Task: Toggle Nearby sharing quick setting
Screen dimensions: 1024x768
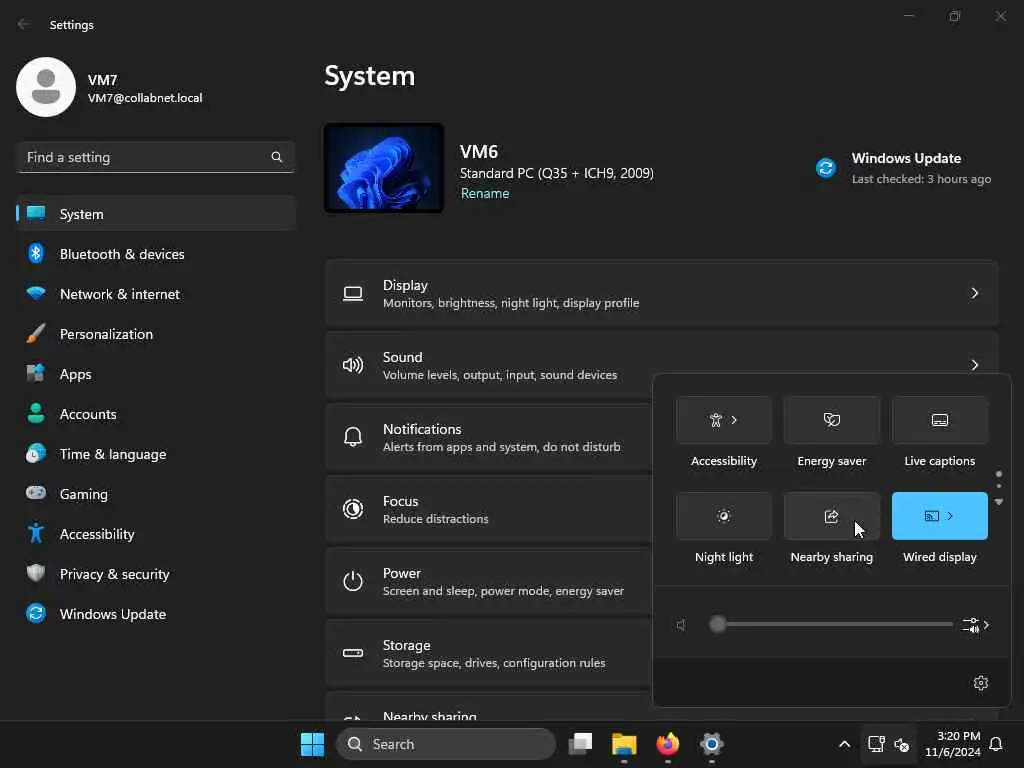Action: (x=831, y=516)
